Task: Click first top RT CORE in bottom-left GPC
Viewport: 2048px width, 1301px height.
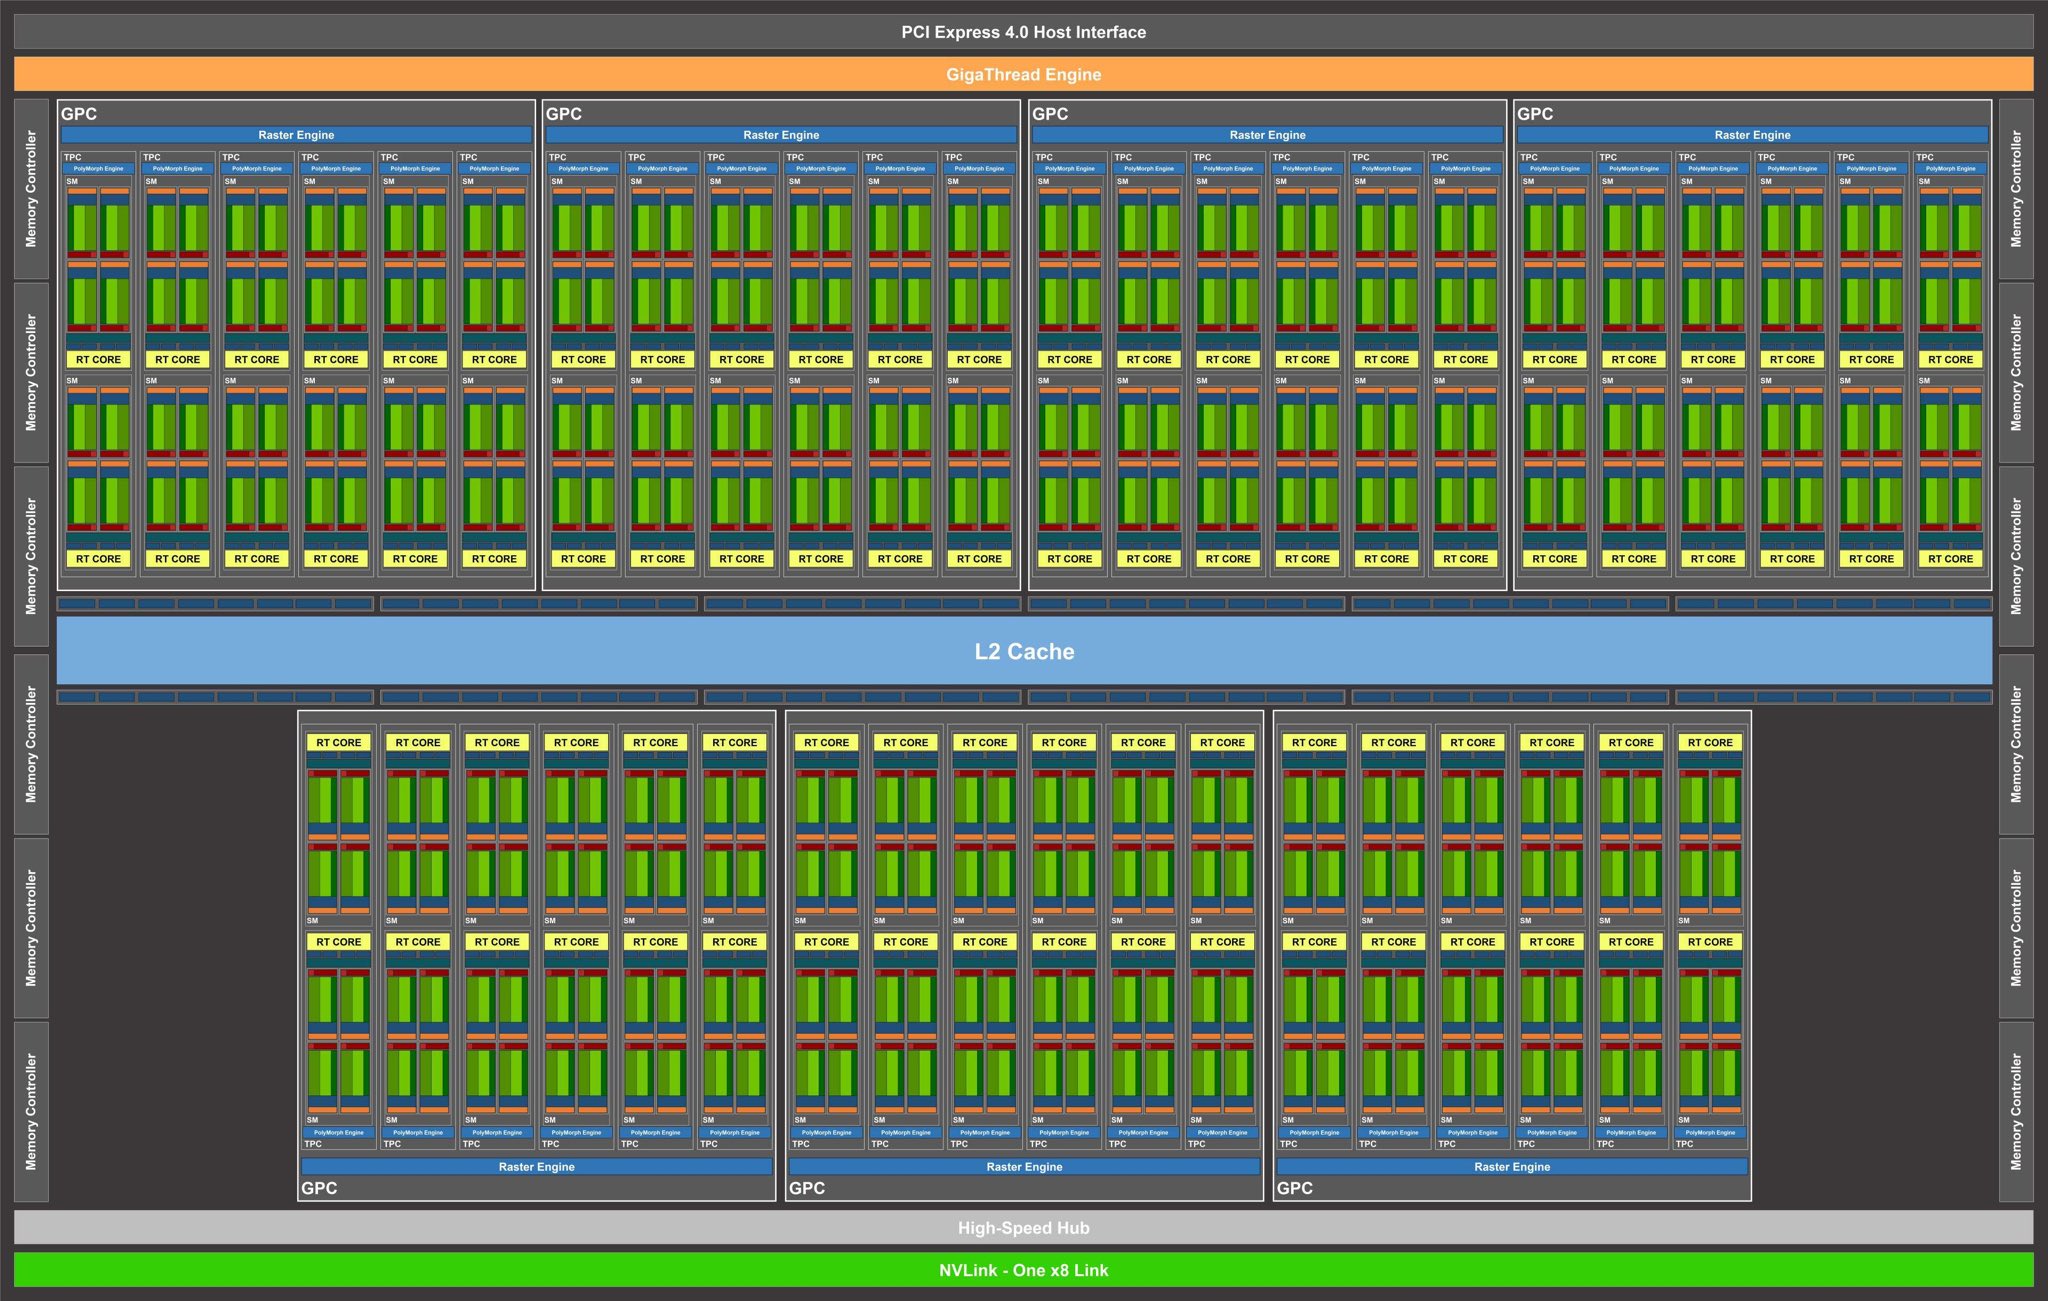Action: click(338, 742)
